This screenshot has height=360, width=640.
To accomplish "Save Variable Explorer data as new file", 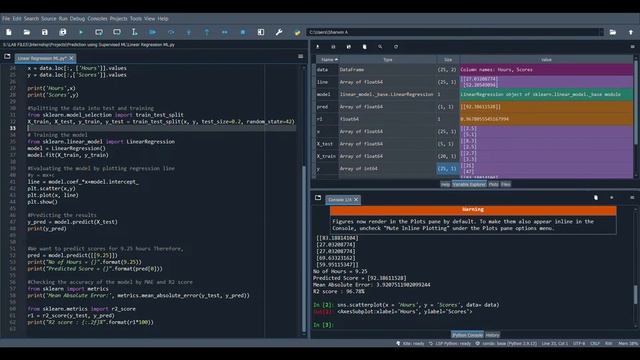I will (349, 47).
